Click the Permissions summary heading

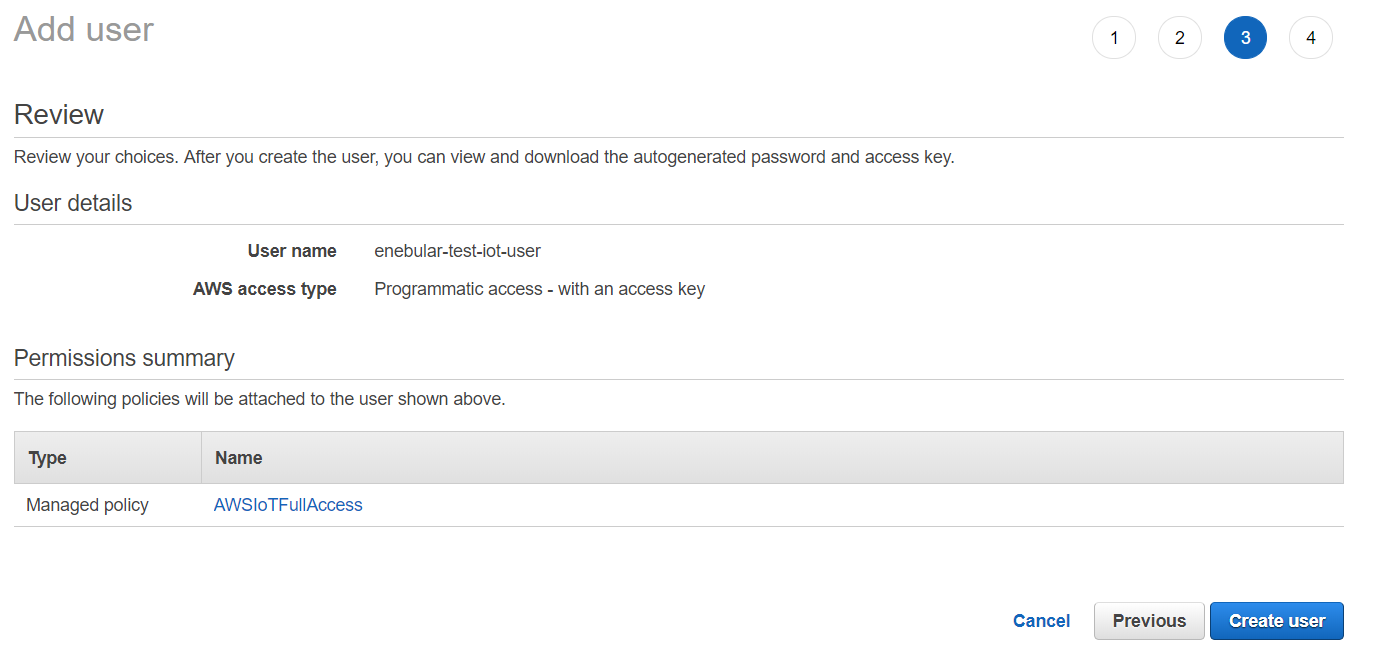pyautogui.click(x=124, y=358)
